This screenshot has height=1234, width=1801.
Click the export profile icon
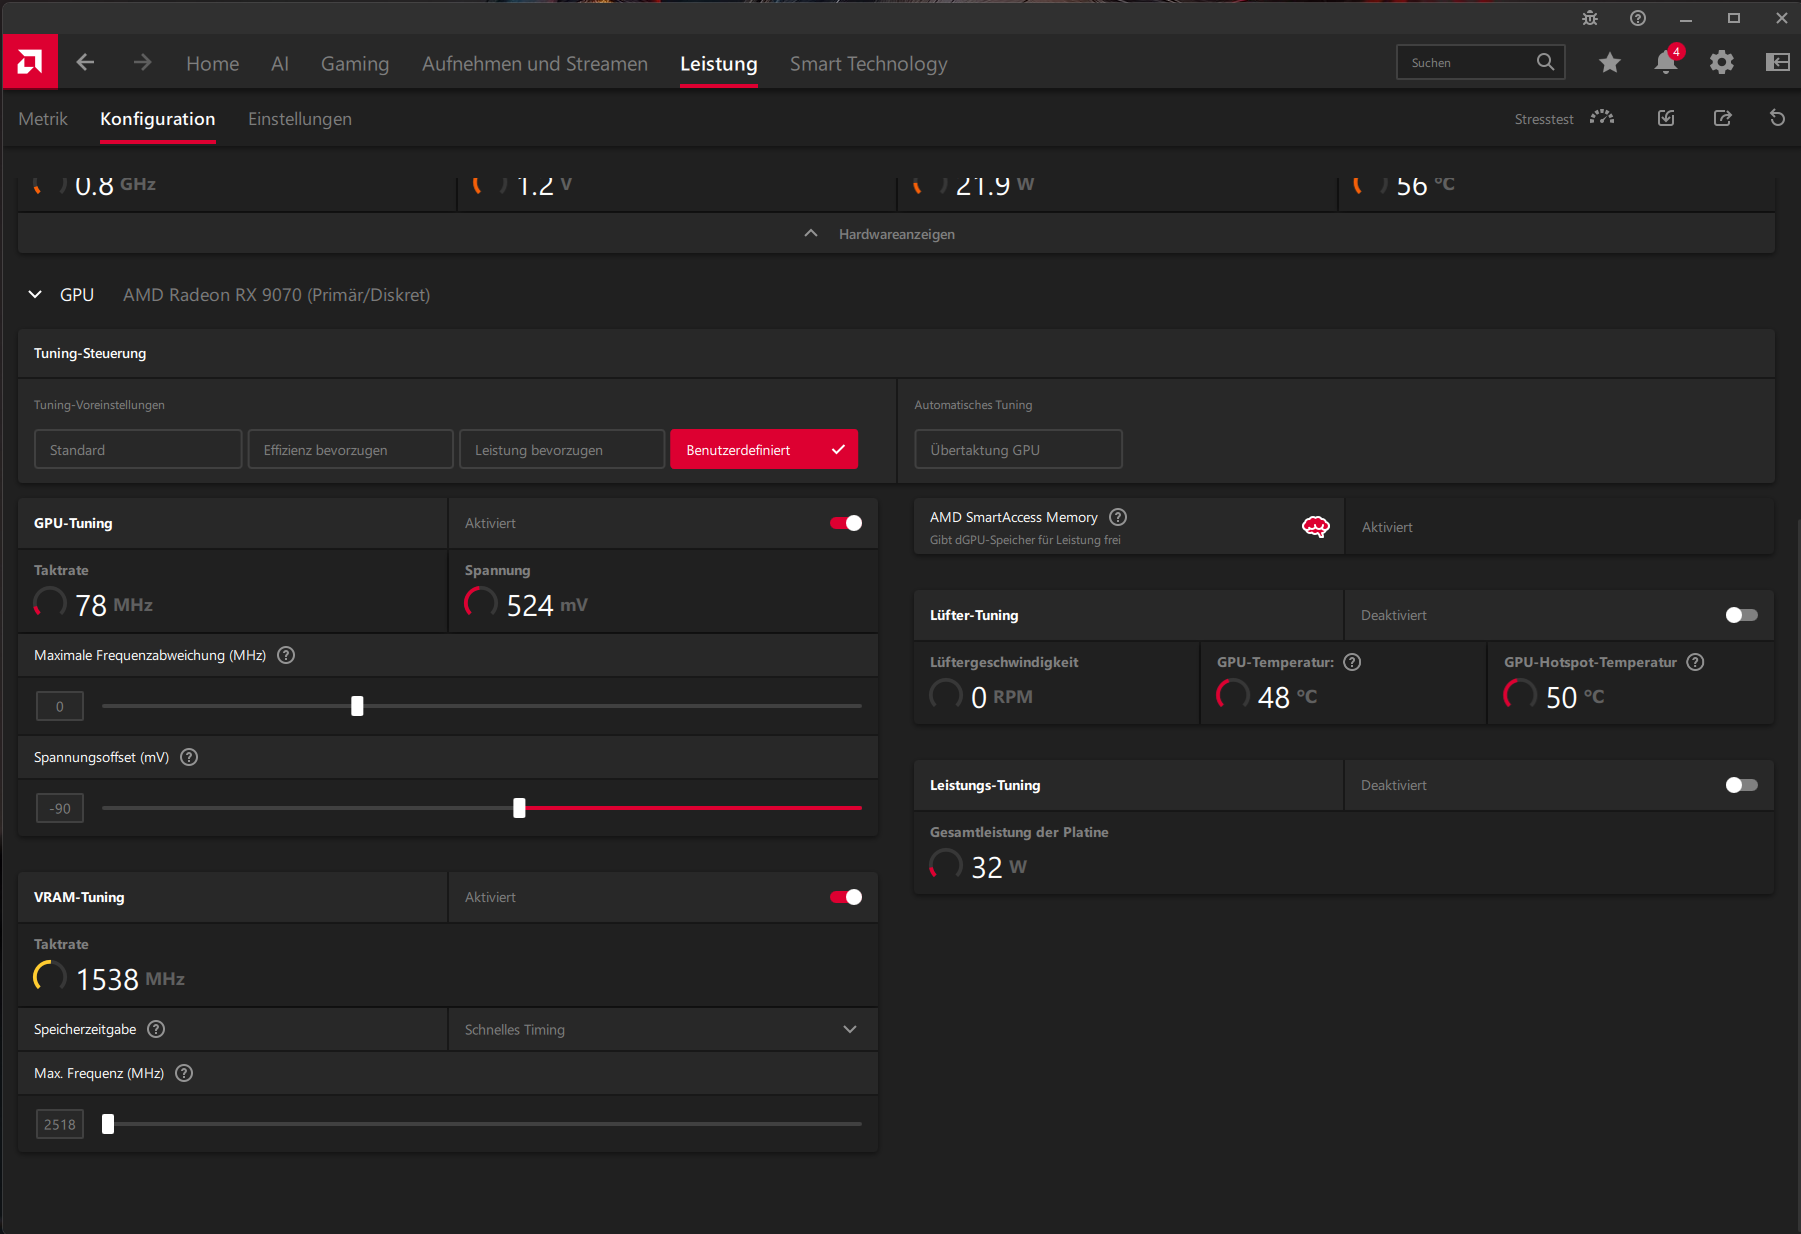click(x=1722, y=118)
